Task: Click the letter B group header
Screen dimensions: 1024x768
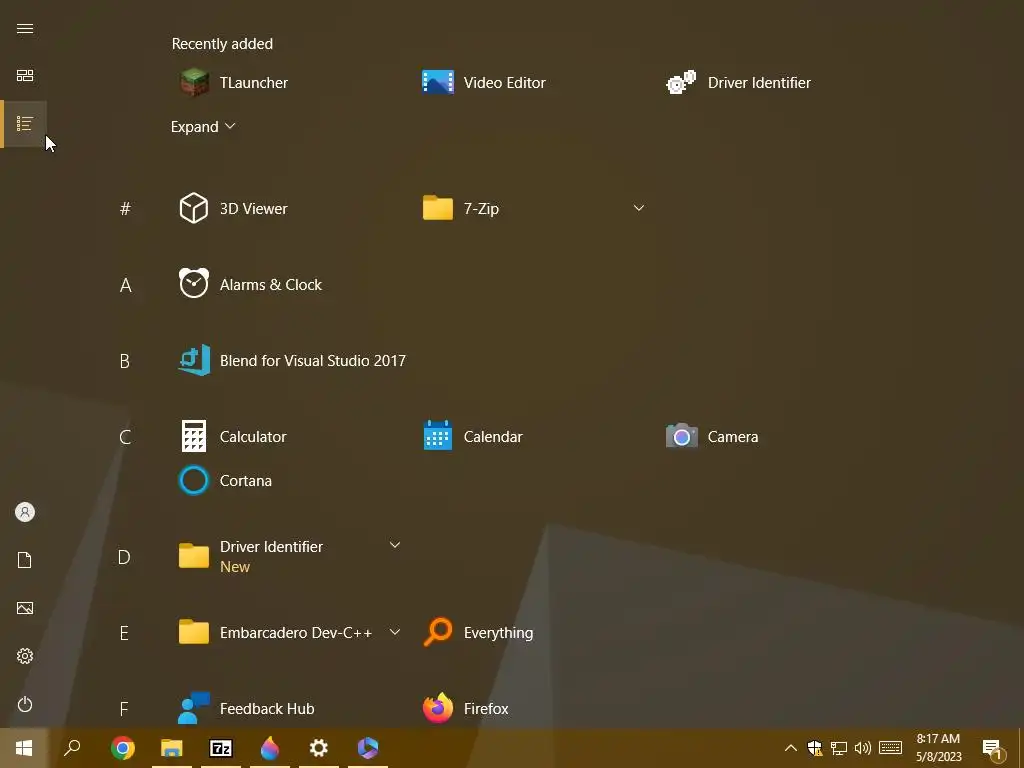Action: pos(125,361)
